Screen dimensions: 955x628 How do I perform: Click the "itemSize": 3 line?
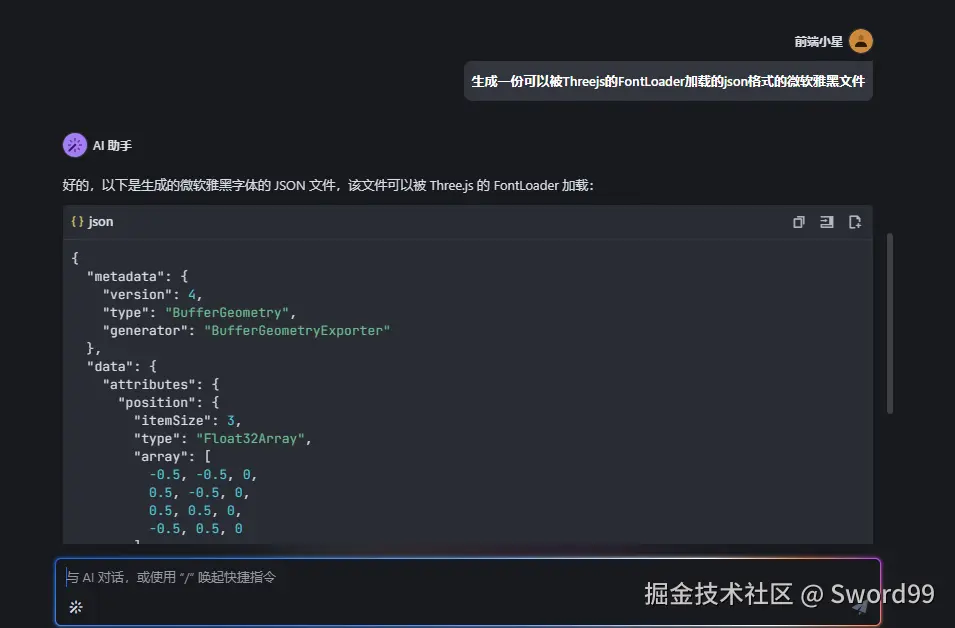188,420
